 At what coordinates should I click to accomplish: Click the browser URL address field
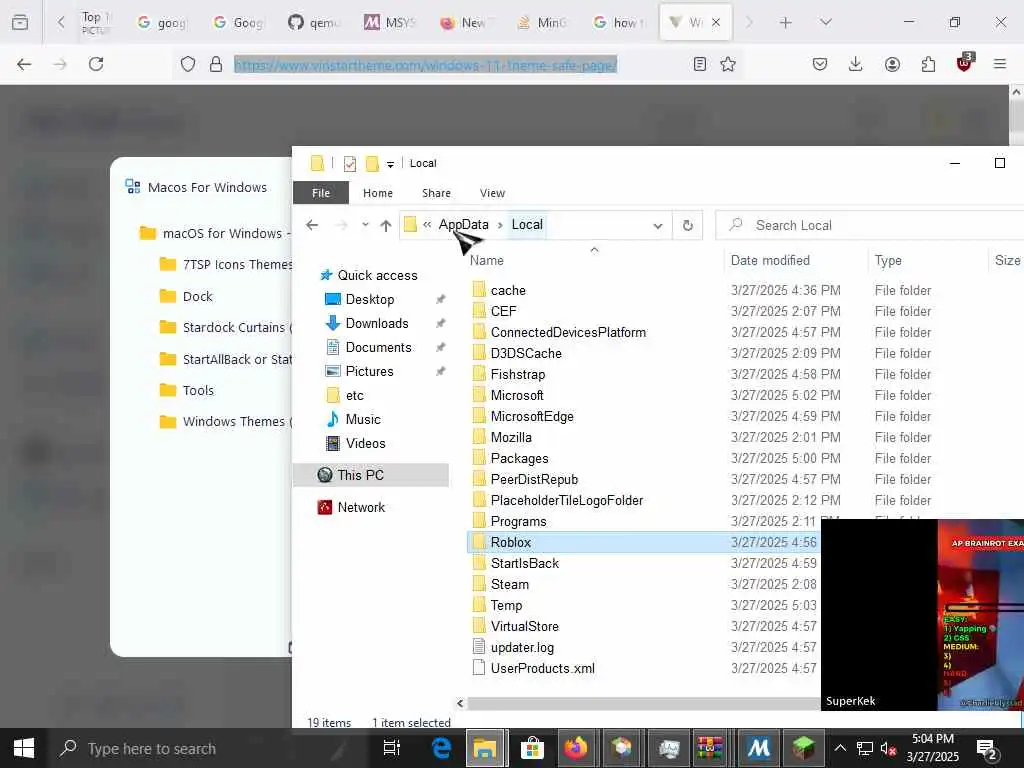425,64
